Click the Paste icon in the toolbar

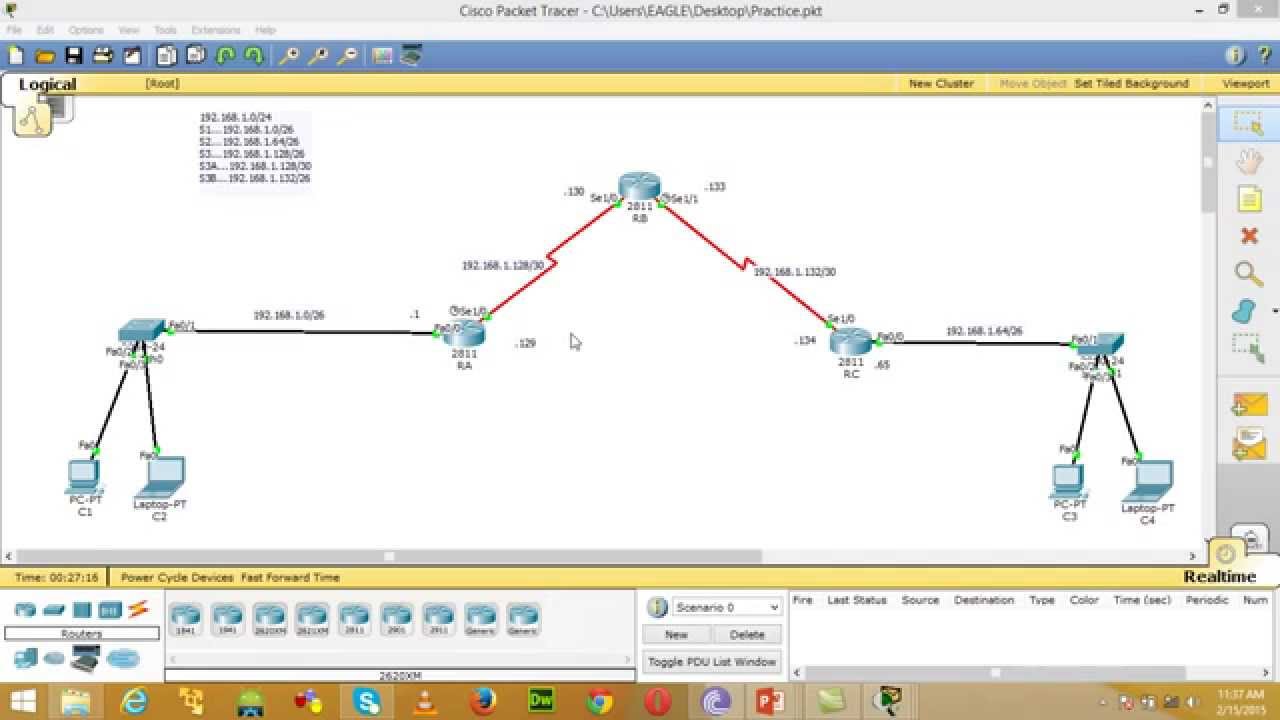point(196,56)
